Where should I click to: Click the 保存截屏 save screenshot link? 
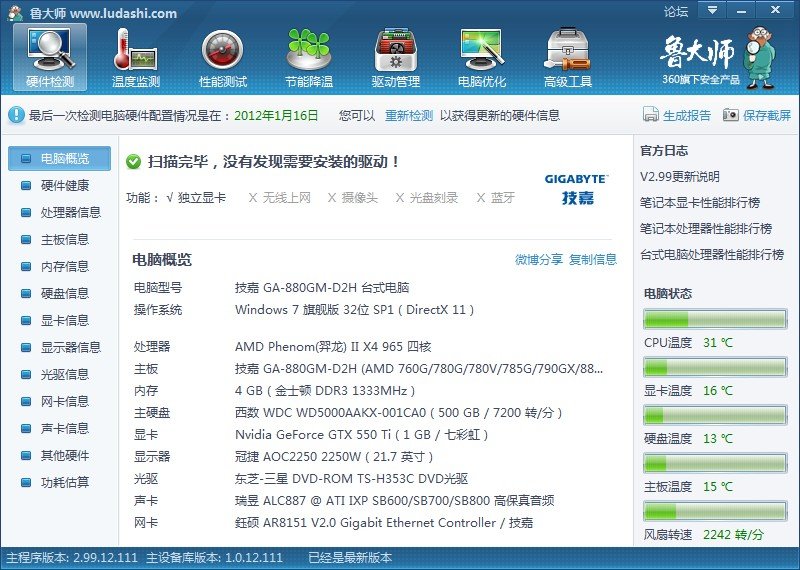pos(767,115)
